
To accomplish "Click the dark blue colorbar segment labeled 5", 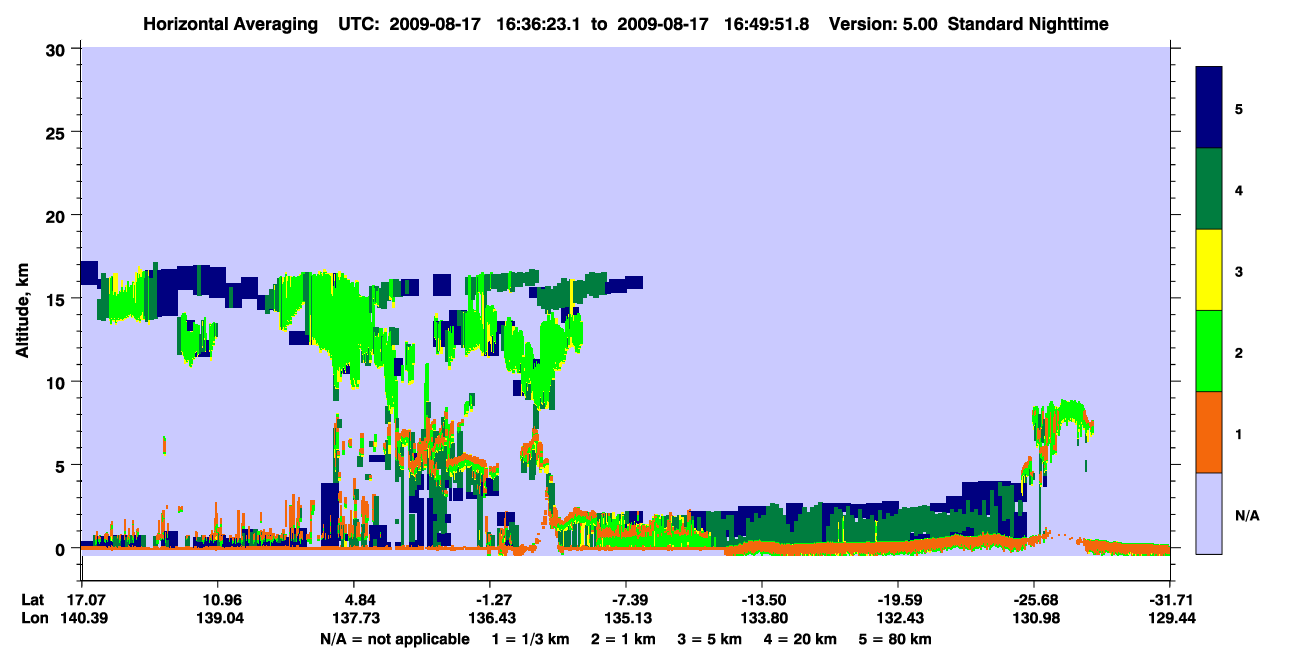I will (x=1209, y=108).
